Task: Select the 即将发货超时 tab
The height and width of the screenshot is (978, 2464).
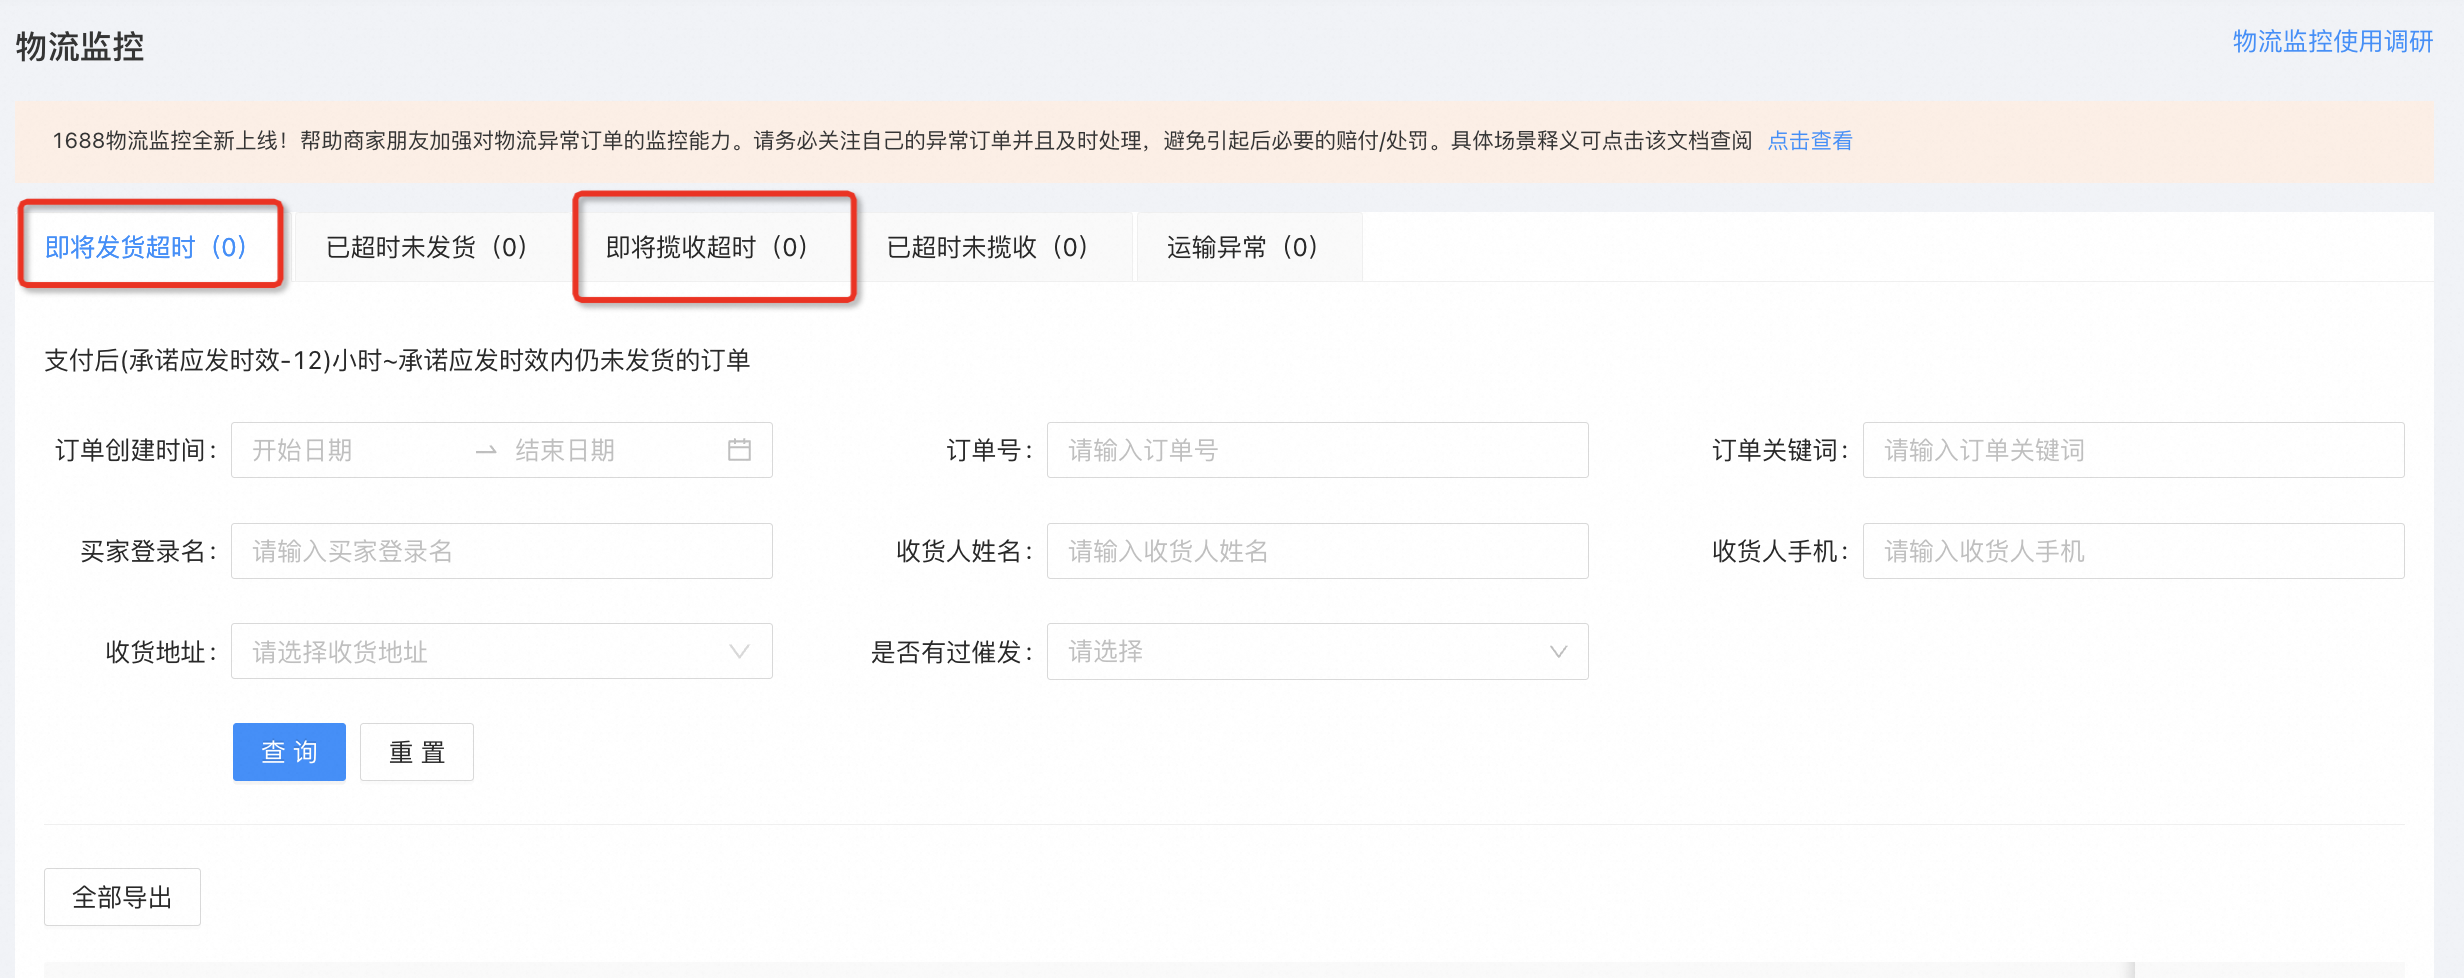Action: click(146, 247)
